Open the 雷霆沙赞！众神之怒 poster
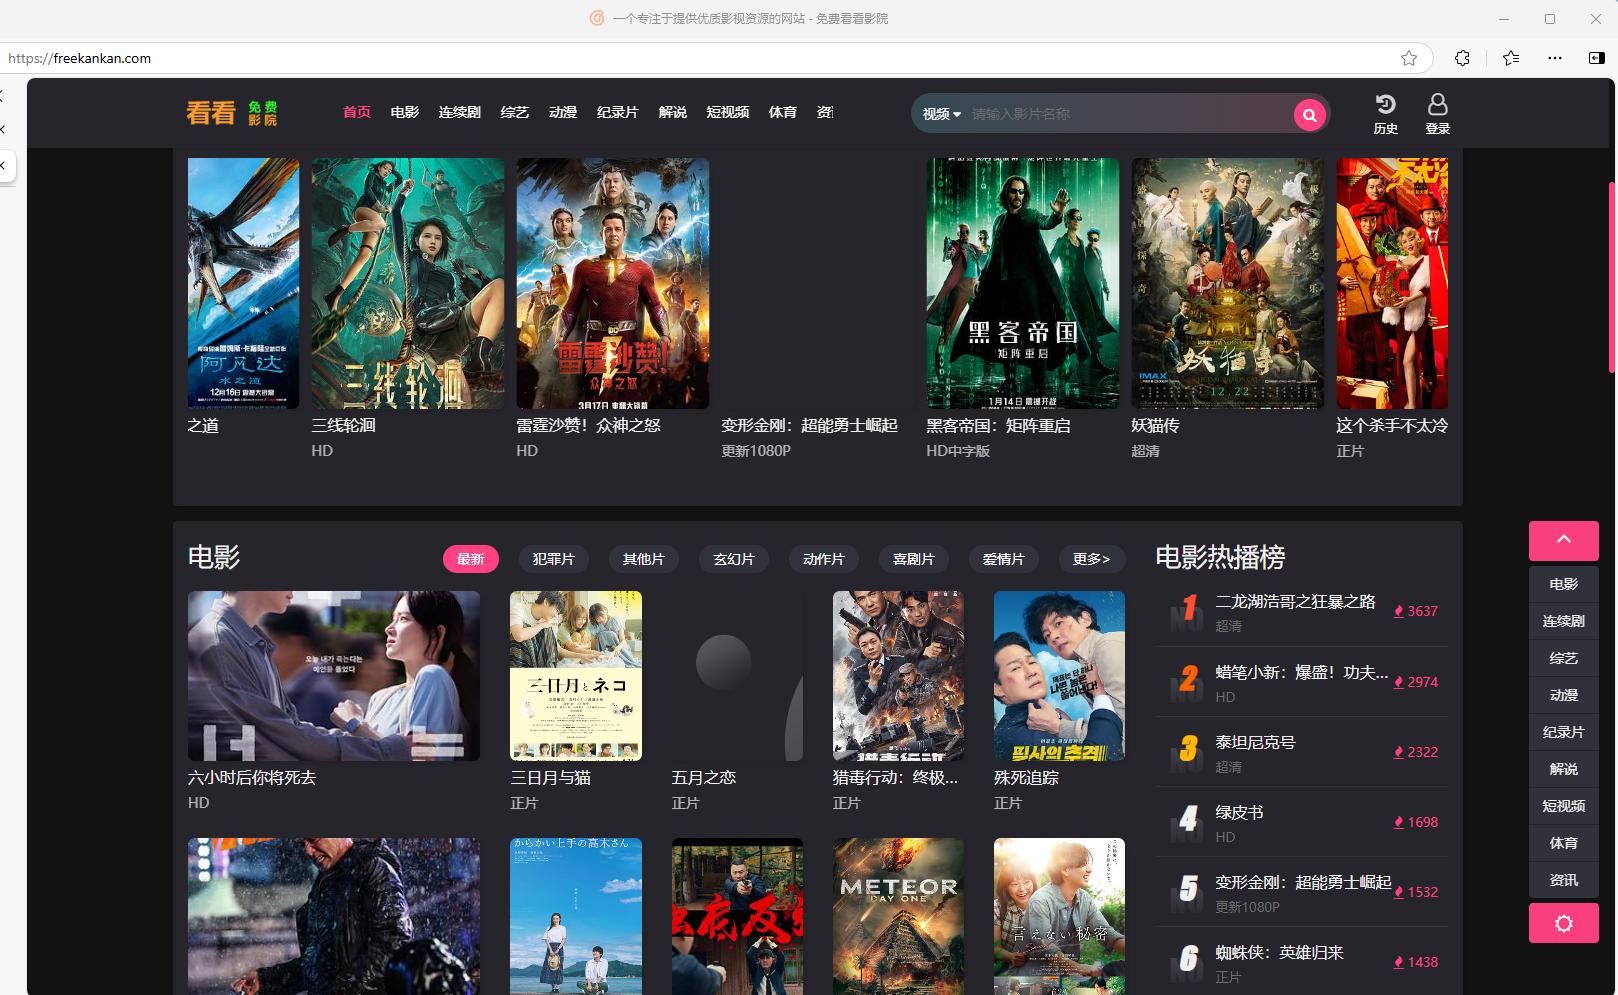The width and height of the screenshot is (1618, 995). click(x=613, y=283)
